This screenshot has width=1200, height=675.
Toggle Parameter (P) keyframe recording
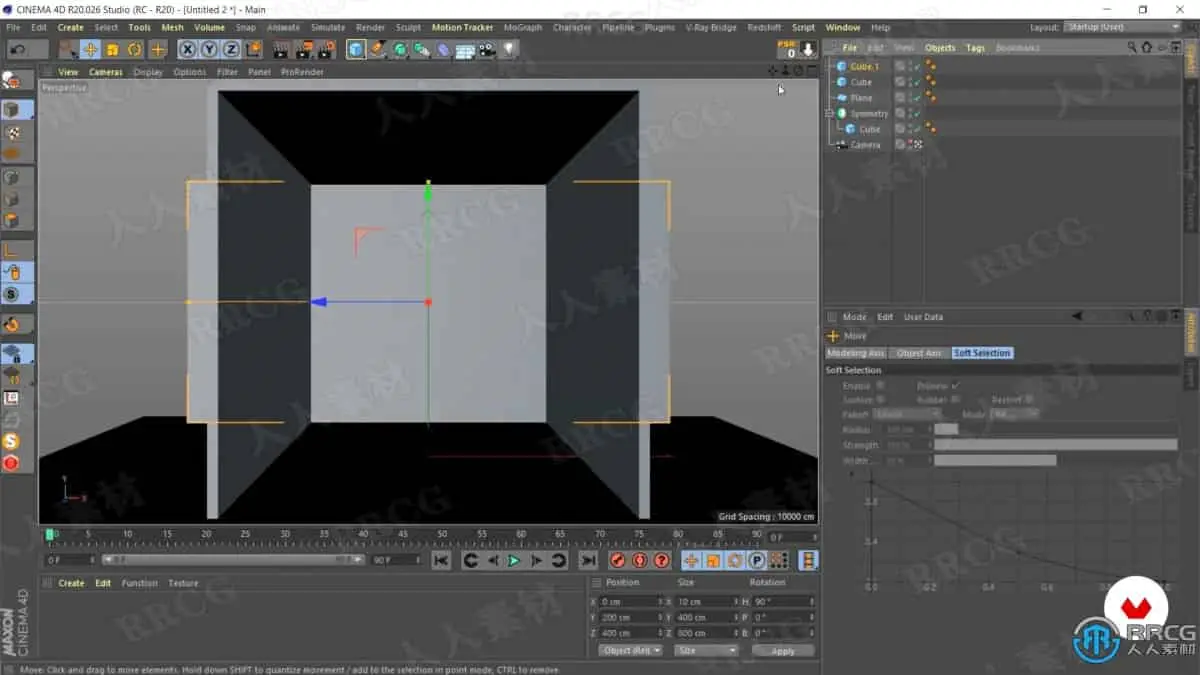pyautogui.click(x=757, y=561)
